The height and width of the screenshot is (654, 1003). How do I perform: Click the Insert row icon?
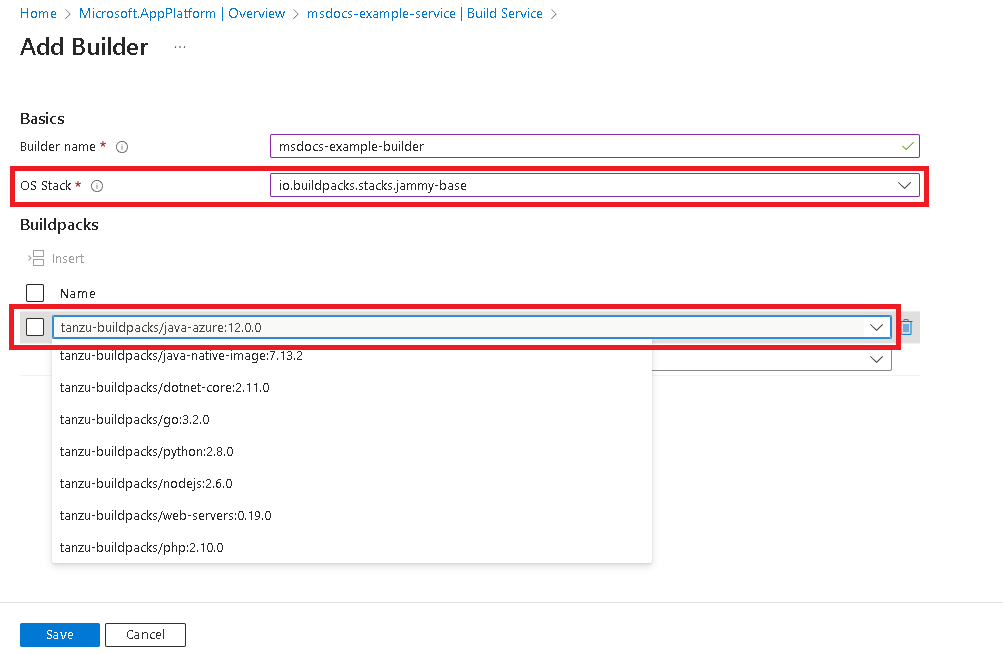(x=37, y=258)
